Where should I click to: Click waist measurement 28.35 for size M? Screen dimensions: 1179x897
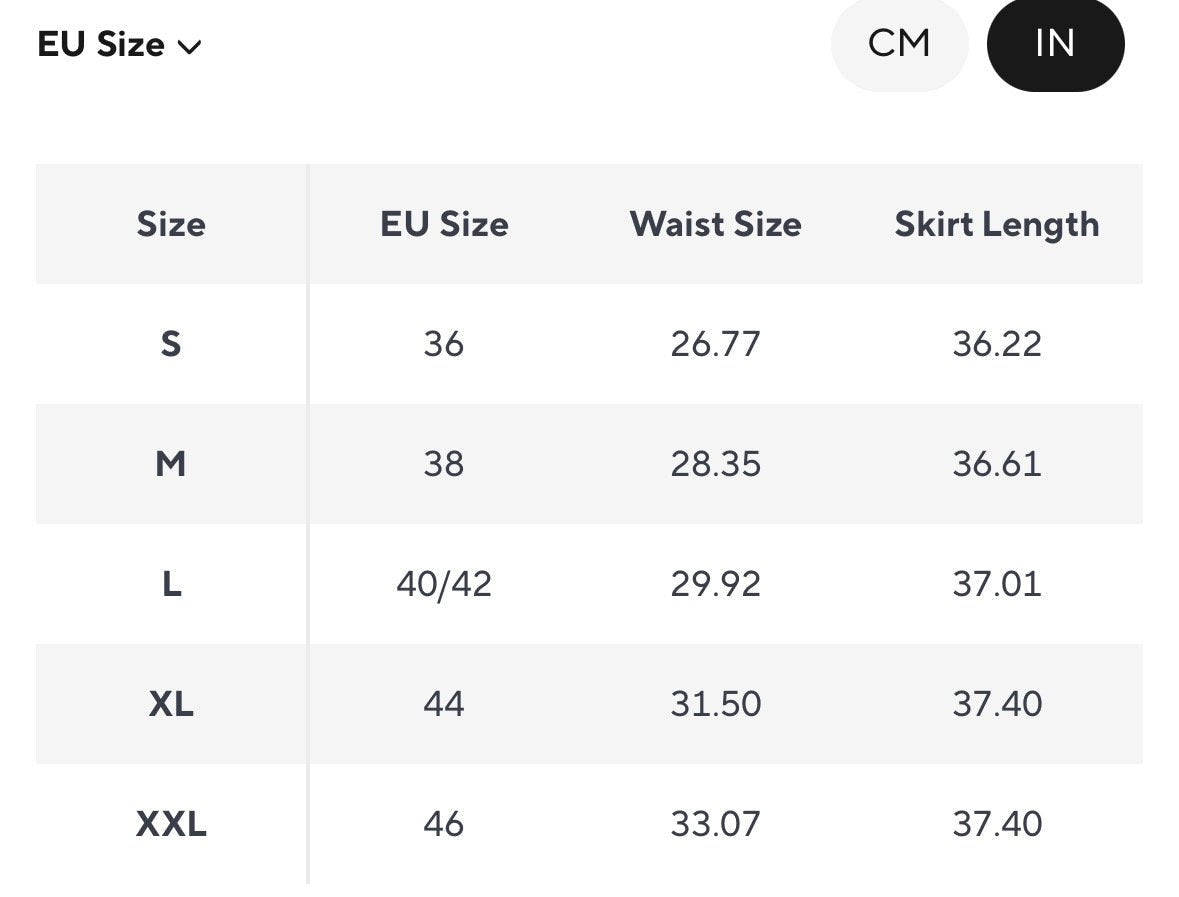click(714, 463)
